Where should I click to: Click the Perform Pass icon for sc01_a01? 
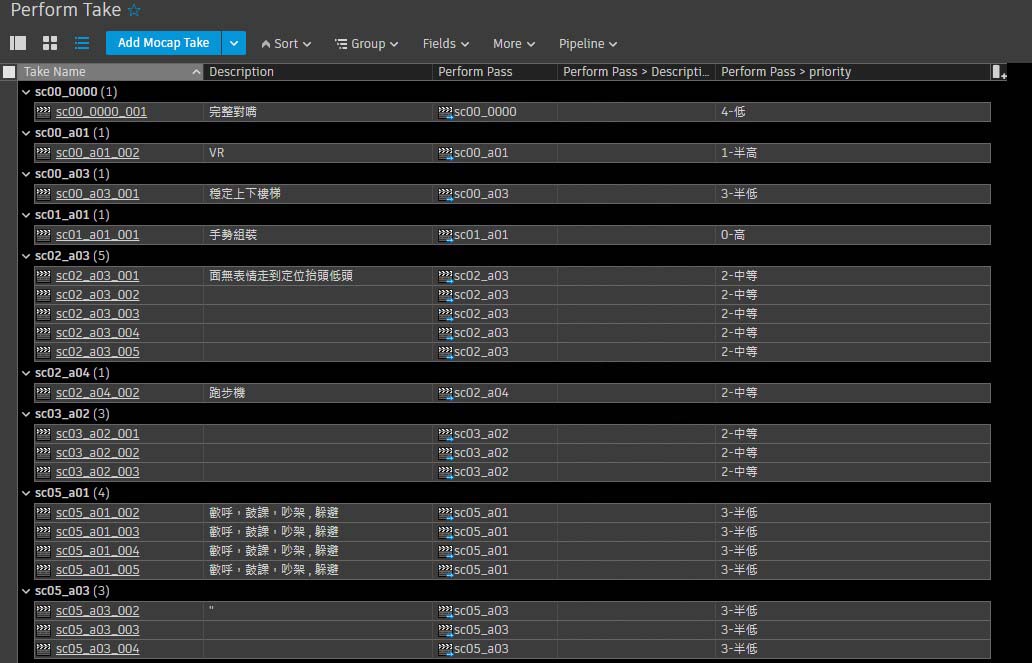(445, 235)
